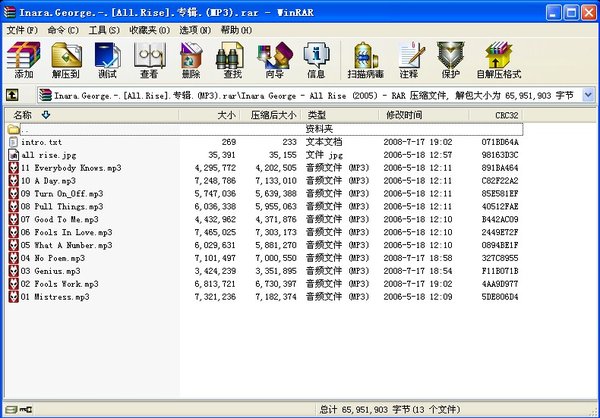Image resolution: width=600 pixels, height=418 pixels.
Task: Sort by 类型 column header
Action: (340, 115)
